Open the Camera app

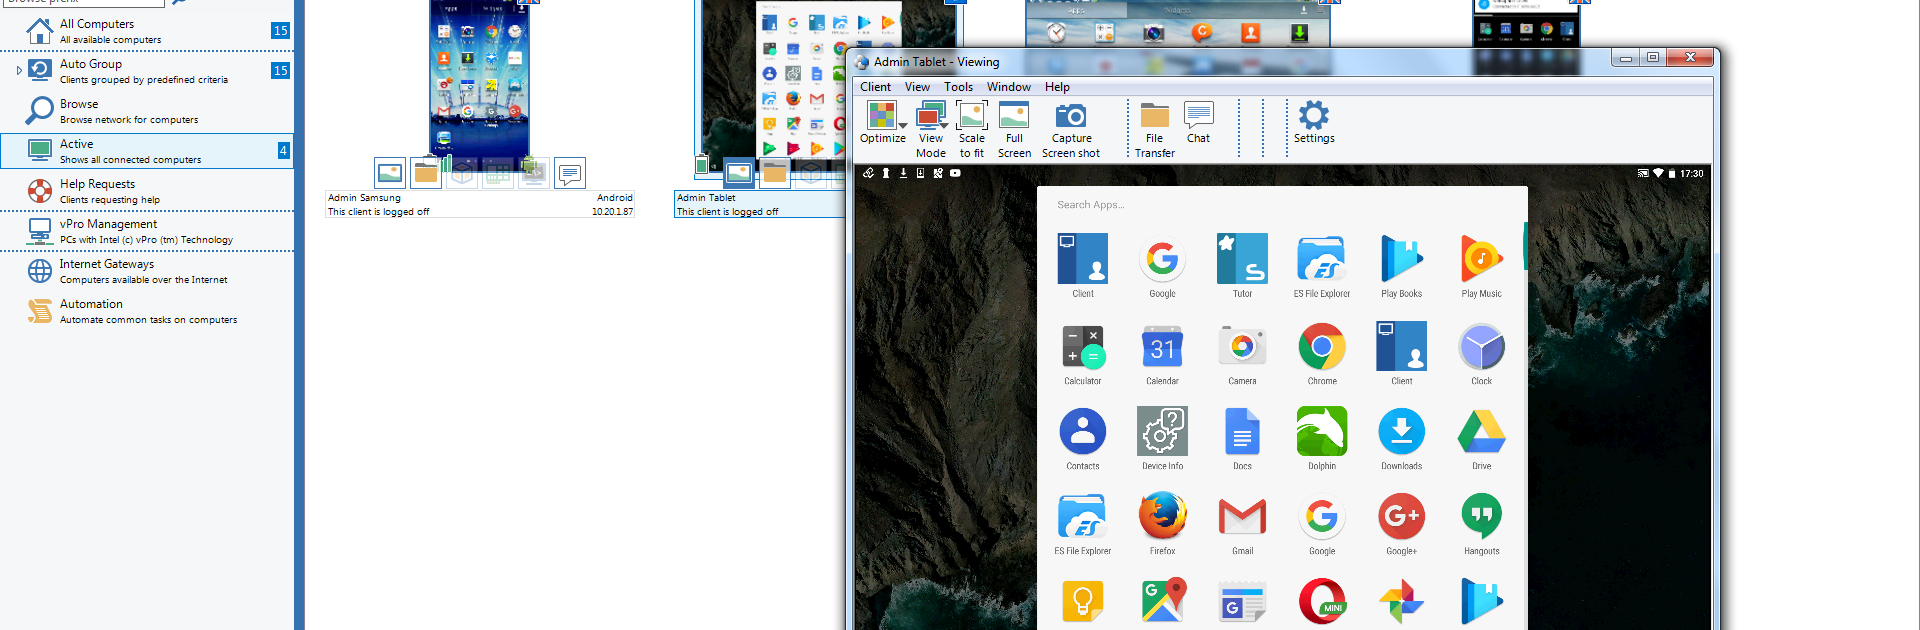pyautogui.click(x=1242, y=353)
